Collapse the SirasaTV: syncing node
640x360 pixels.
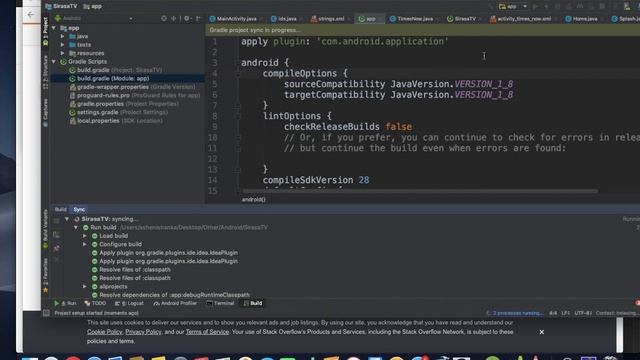coord(67,219)
